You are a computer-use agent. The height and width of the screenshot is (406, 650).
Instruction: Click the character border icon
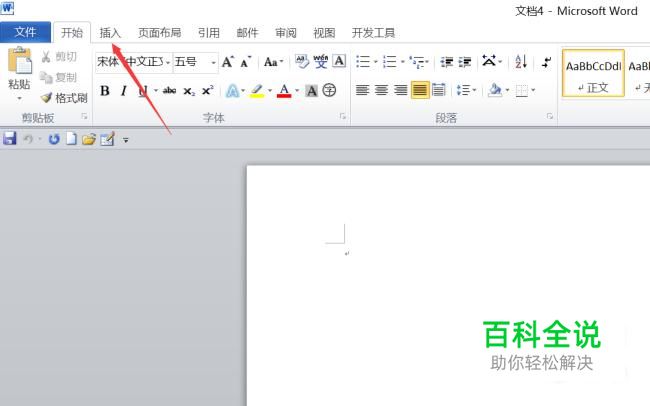(340, 61)
